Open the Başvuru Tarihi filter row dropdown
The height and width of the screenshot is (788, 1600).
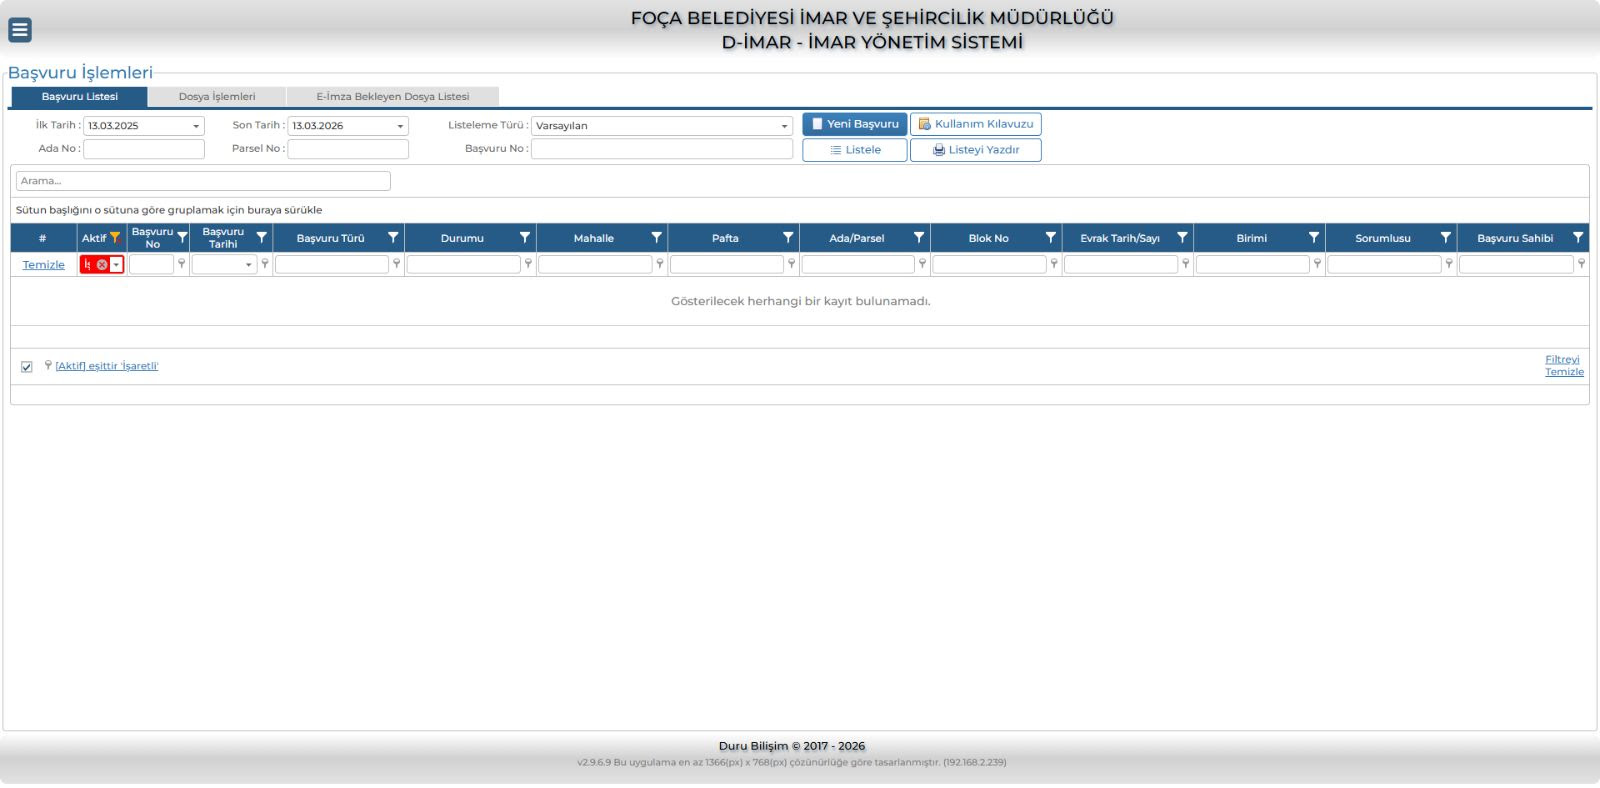point(249,265)
